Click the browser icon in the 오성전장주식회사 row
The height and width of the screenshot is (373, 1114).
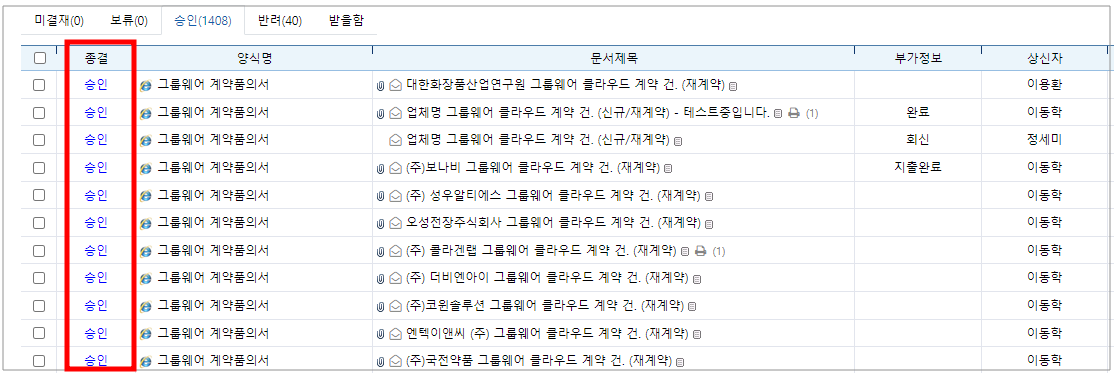pyautogui.click(x=146, y=223)
